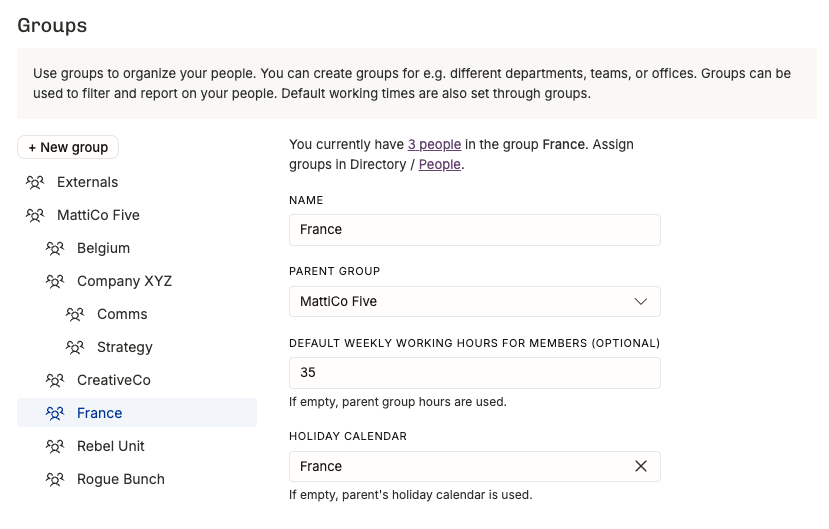Select the France group in tree
The height and width of the screenshot is (529, 829).
click(99, 413)
